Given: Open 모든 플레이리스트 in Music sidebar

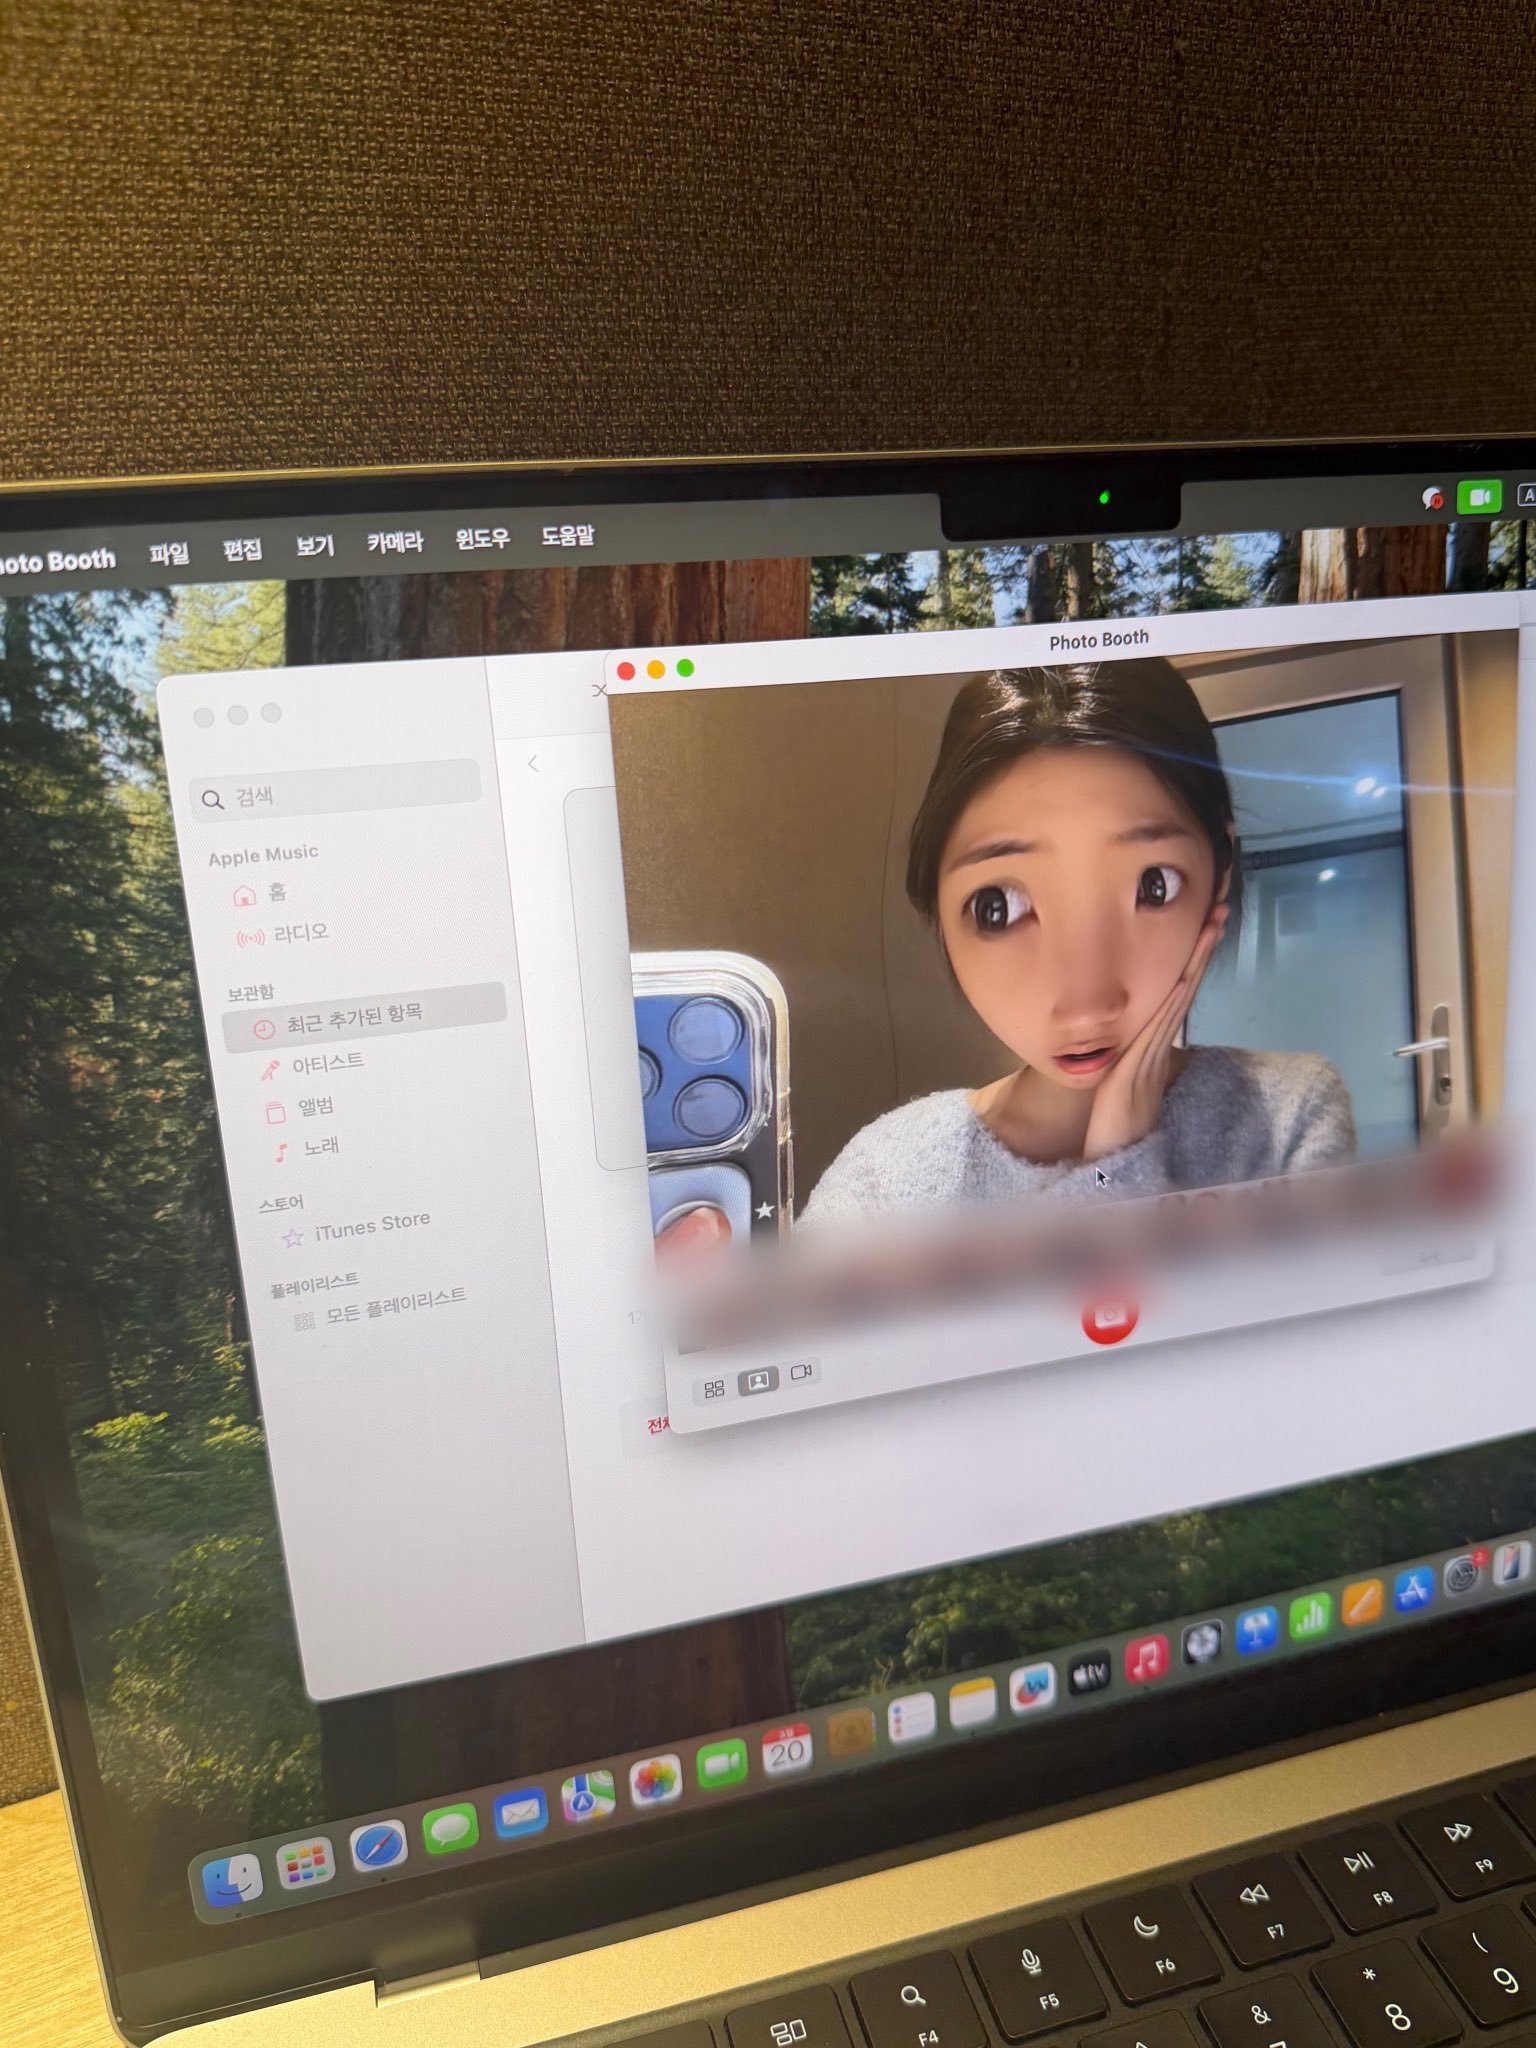Looking at the screenshot, I should click(x=380, y=1307).
